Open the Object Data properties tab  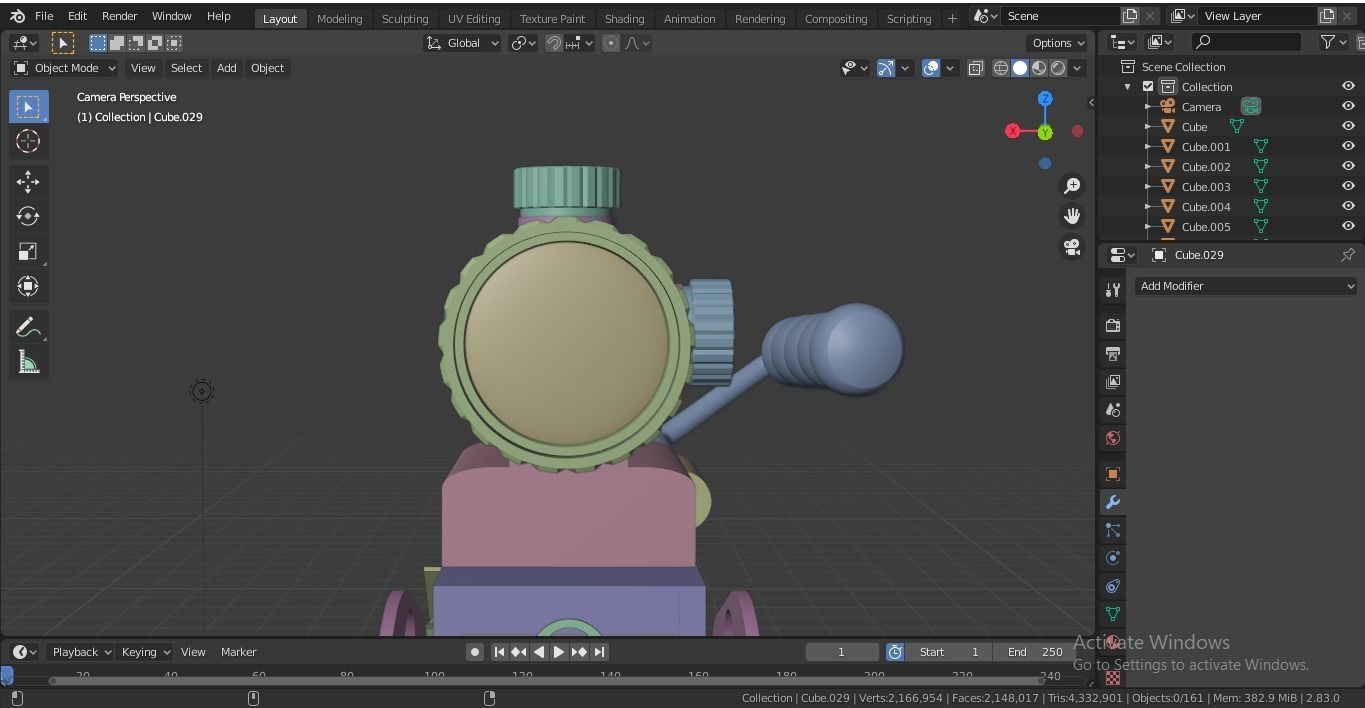1113,614
